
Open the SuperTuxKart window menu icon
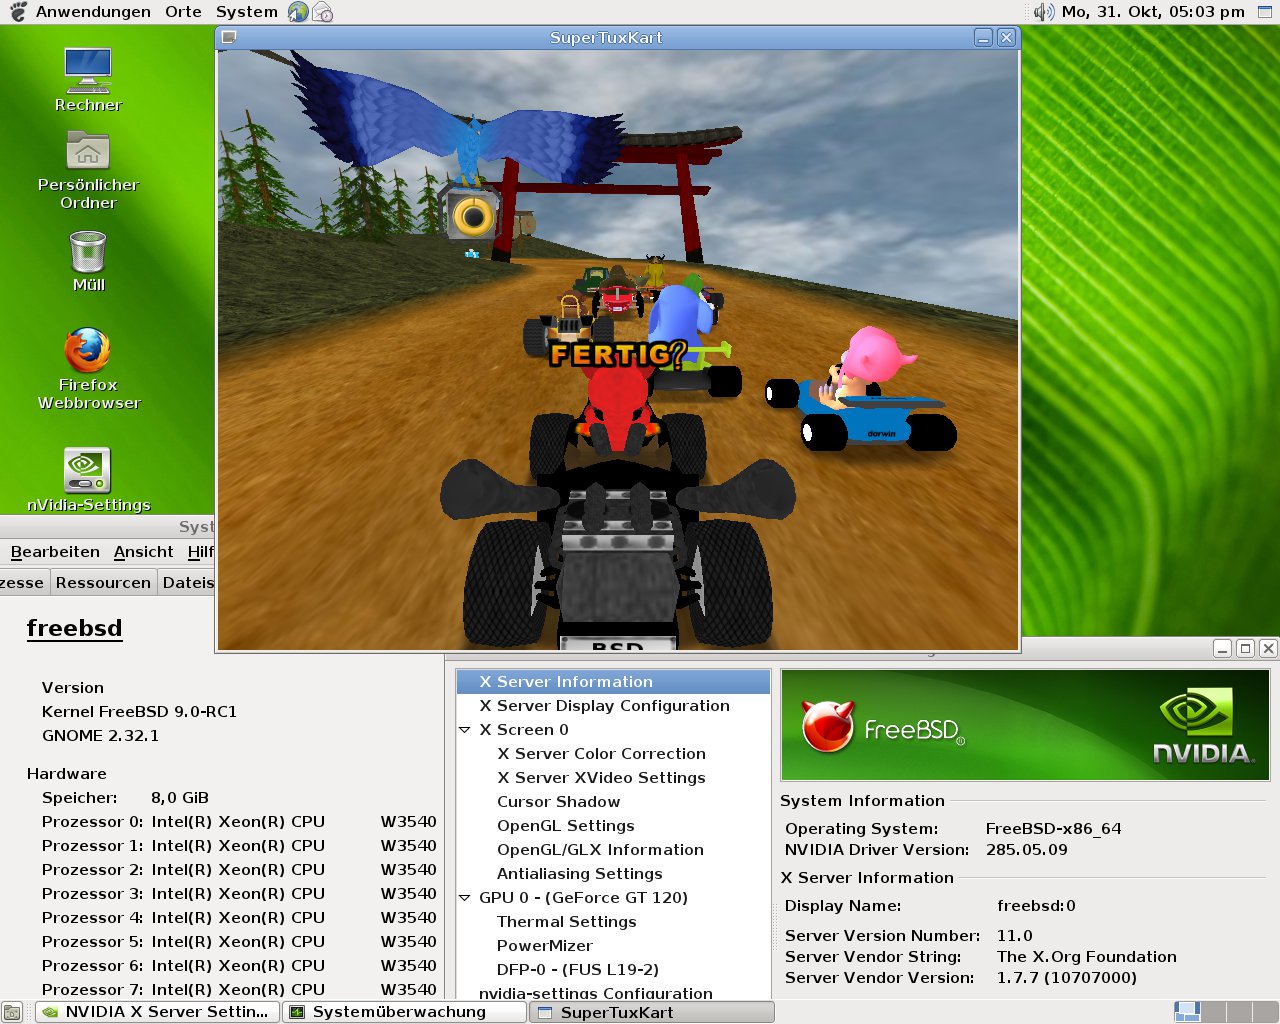click(229, 37)
